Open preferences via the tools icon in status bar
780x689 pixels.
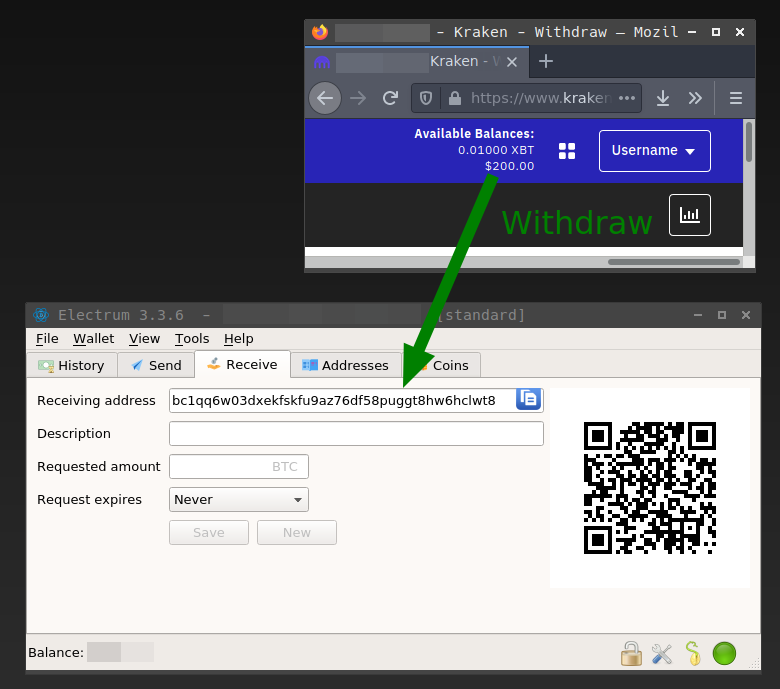662,654
